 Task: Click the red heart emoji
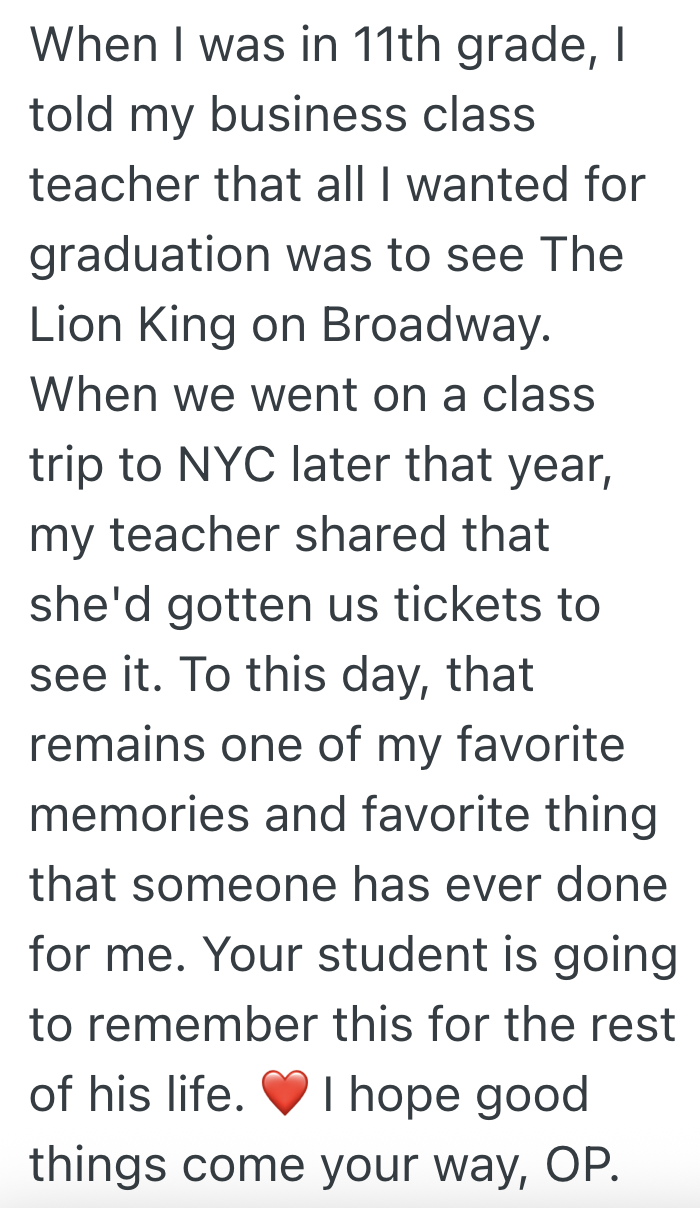[x=285, y=1097]
